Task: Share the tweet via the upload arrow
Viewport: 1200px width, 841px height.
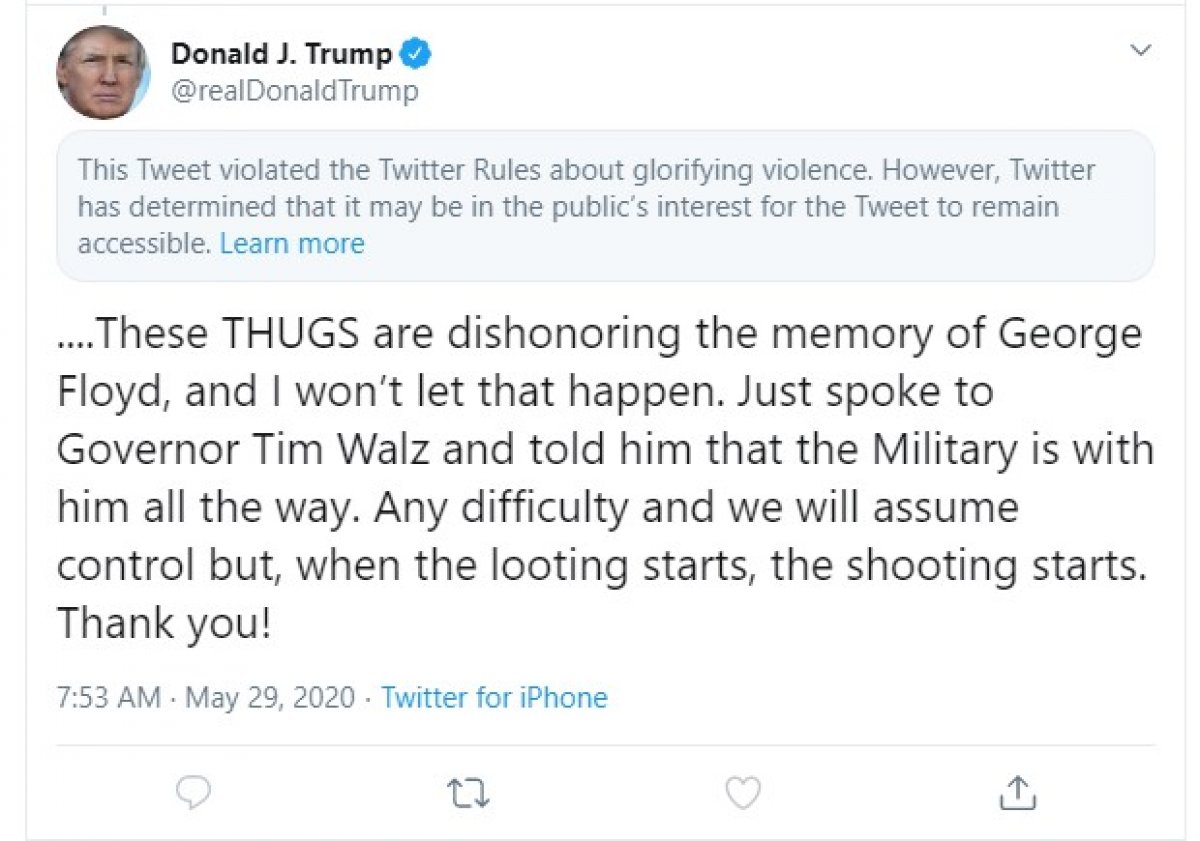Action: pyautogui.click(x=1017, y=793)
